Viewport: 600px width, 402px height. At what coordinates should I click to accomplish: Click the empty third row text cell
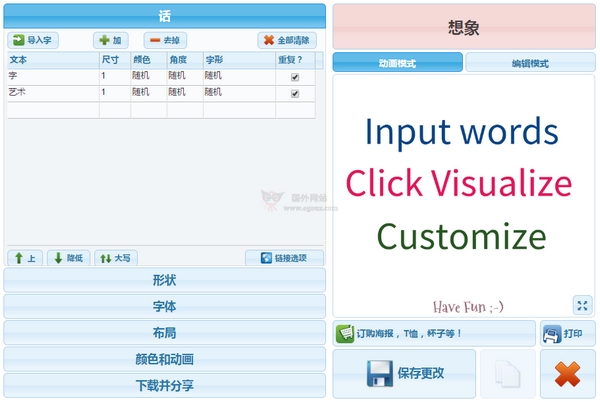tap(53, 110)
